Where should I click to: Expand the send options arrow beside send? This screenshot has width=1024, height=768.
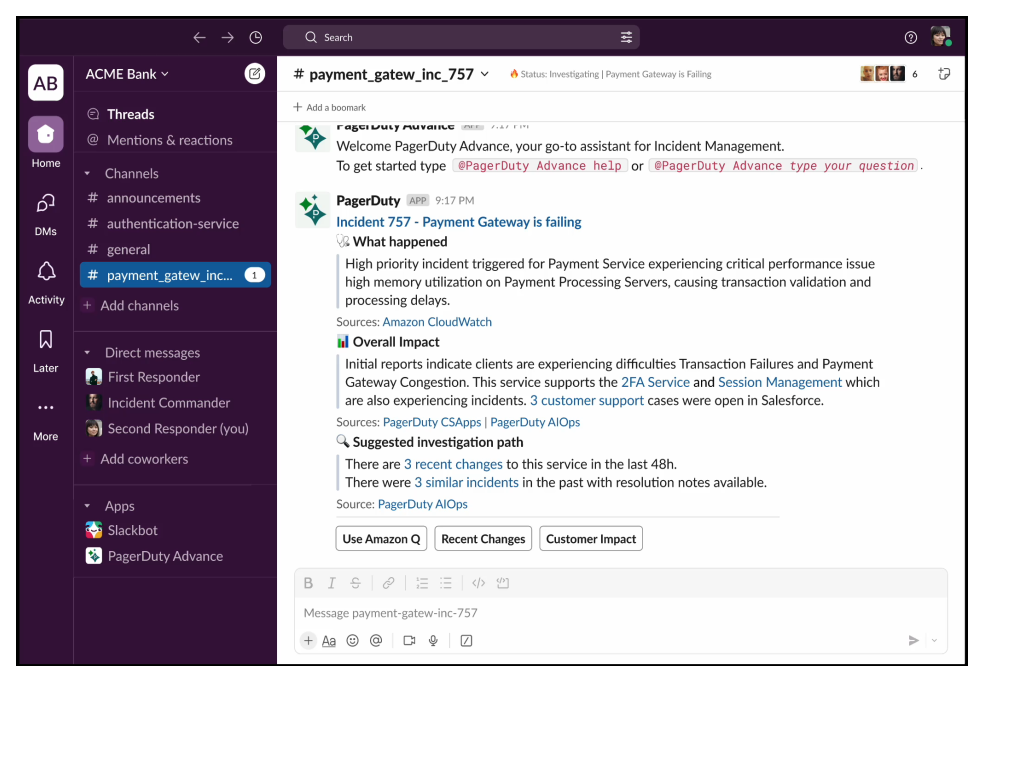[934, 640]
